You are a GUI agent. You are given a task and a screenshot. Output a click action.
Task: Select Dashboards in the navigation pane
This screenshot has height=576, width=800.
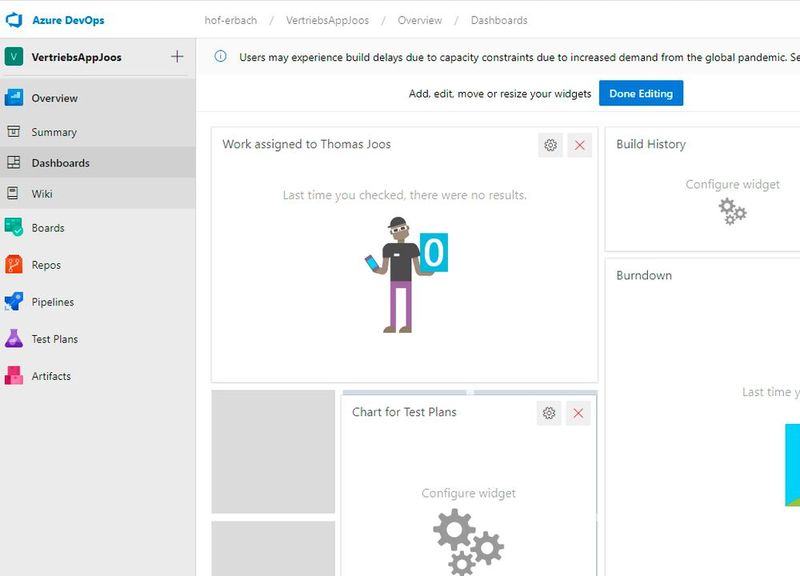click(x=60, y=161)
